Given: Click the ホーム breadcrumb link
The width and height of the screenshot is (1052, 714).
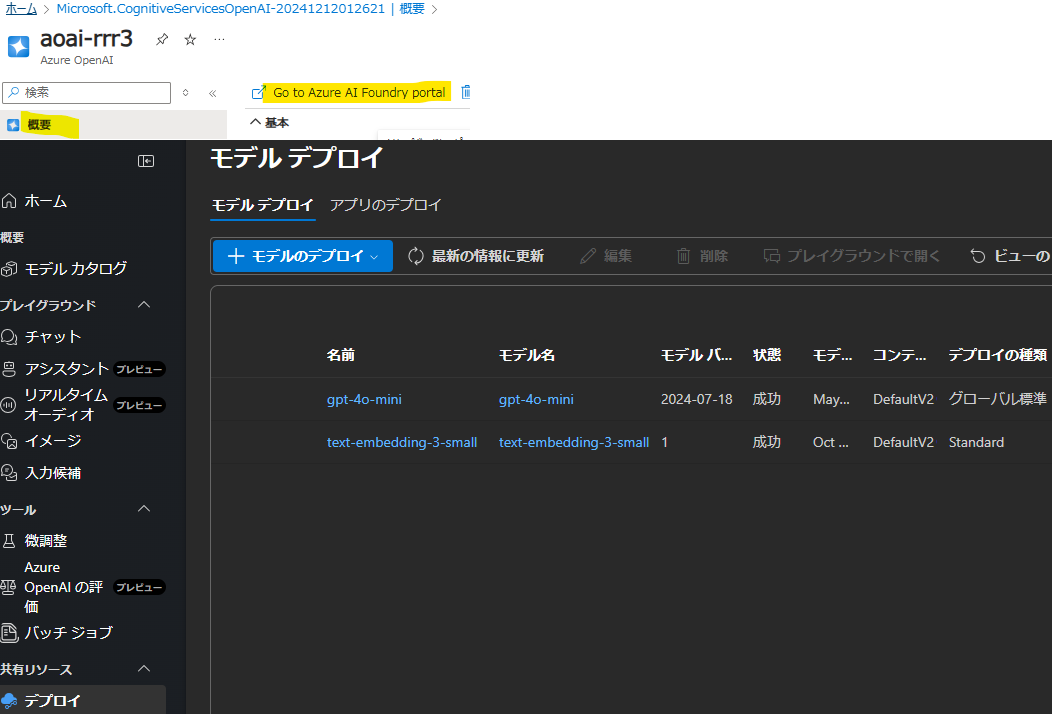Looking at the screenshot, I should 21,9.
